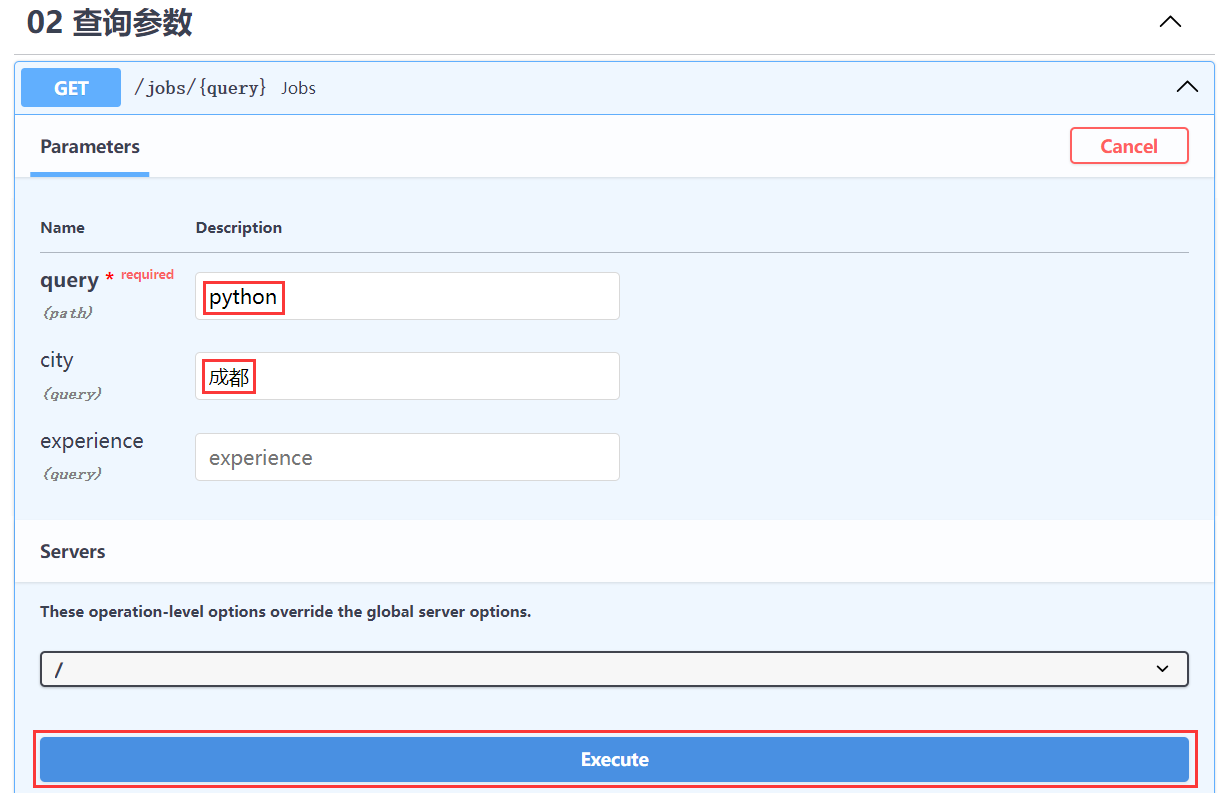This screenshot has height=793, width=1227.
Task: Click the empty experience input field
Action: (x=407, y=457)
